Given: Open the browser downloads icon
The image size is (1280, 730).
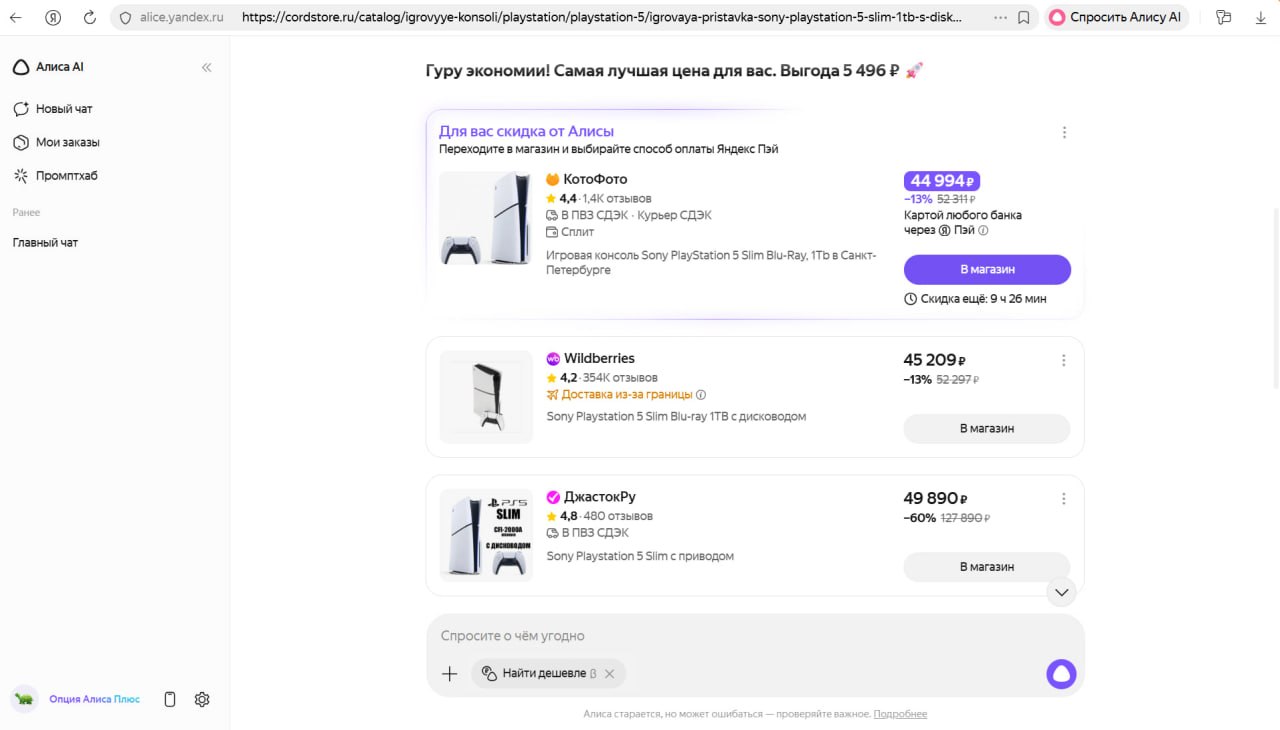Looking at the screenshot, I should coord(1260,17).
